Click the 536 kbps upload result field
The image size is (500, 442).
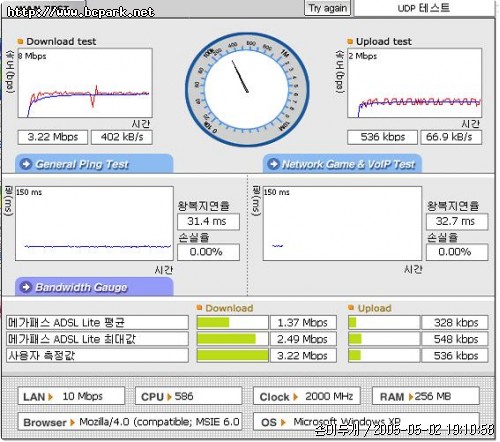coord(382,137)
